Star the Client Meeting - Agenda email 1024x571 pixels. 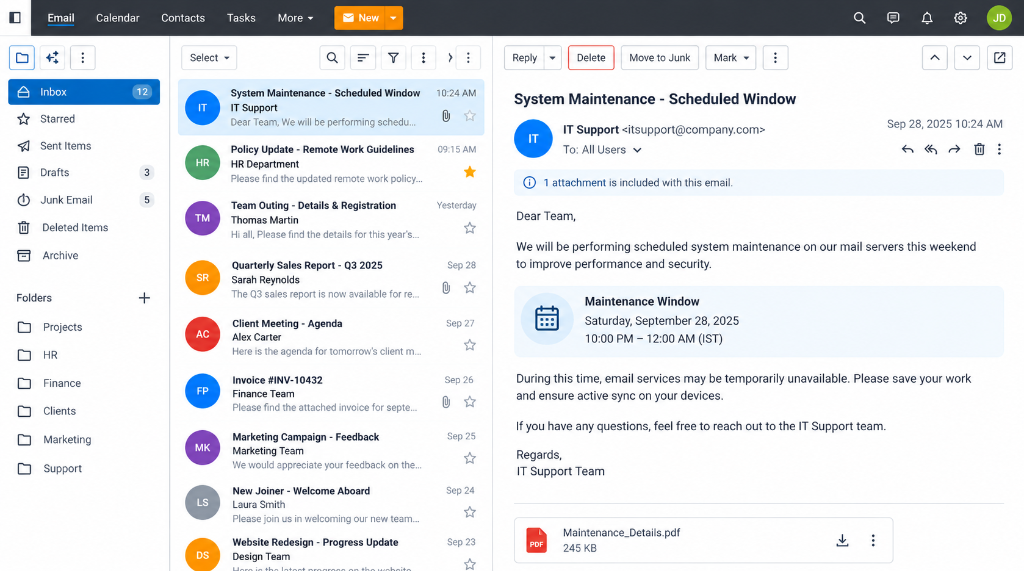coord(470,345)
